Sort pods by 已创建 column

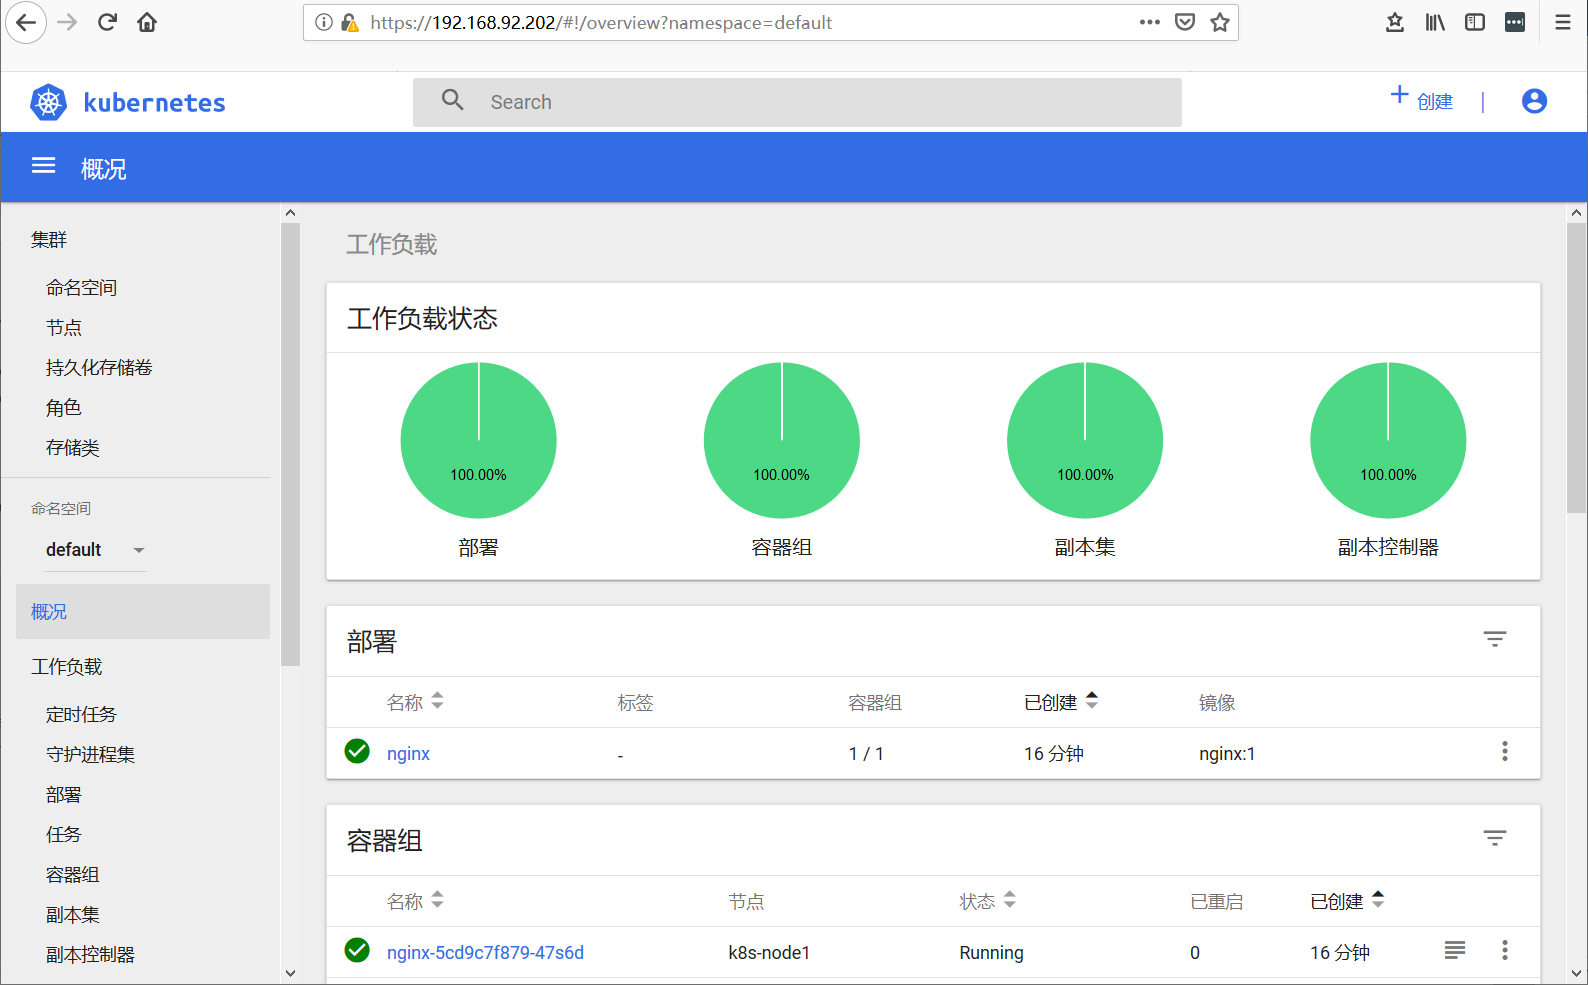1348,901
